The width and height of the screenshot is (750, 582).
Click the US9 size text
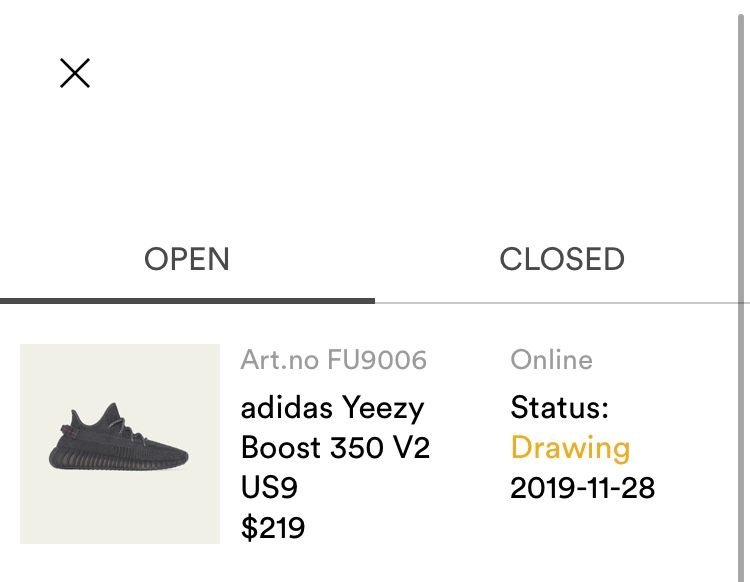269,488
